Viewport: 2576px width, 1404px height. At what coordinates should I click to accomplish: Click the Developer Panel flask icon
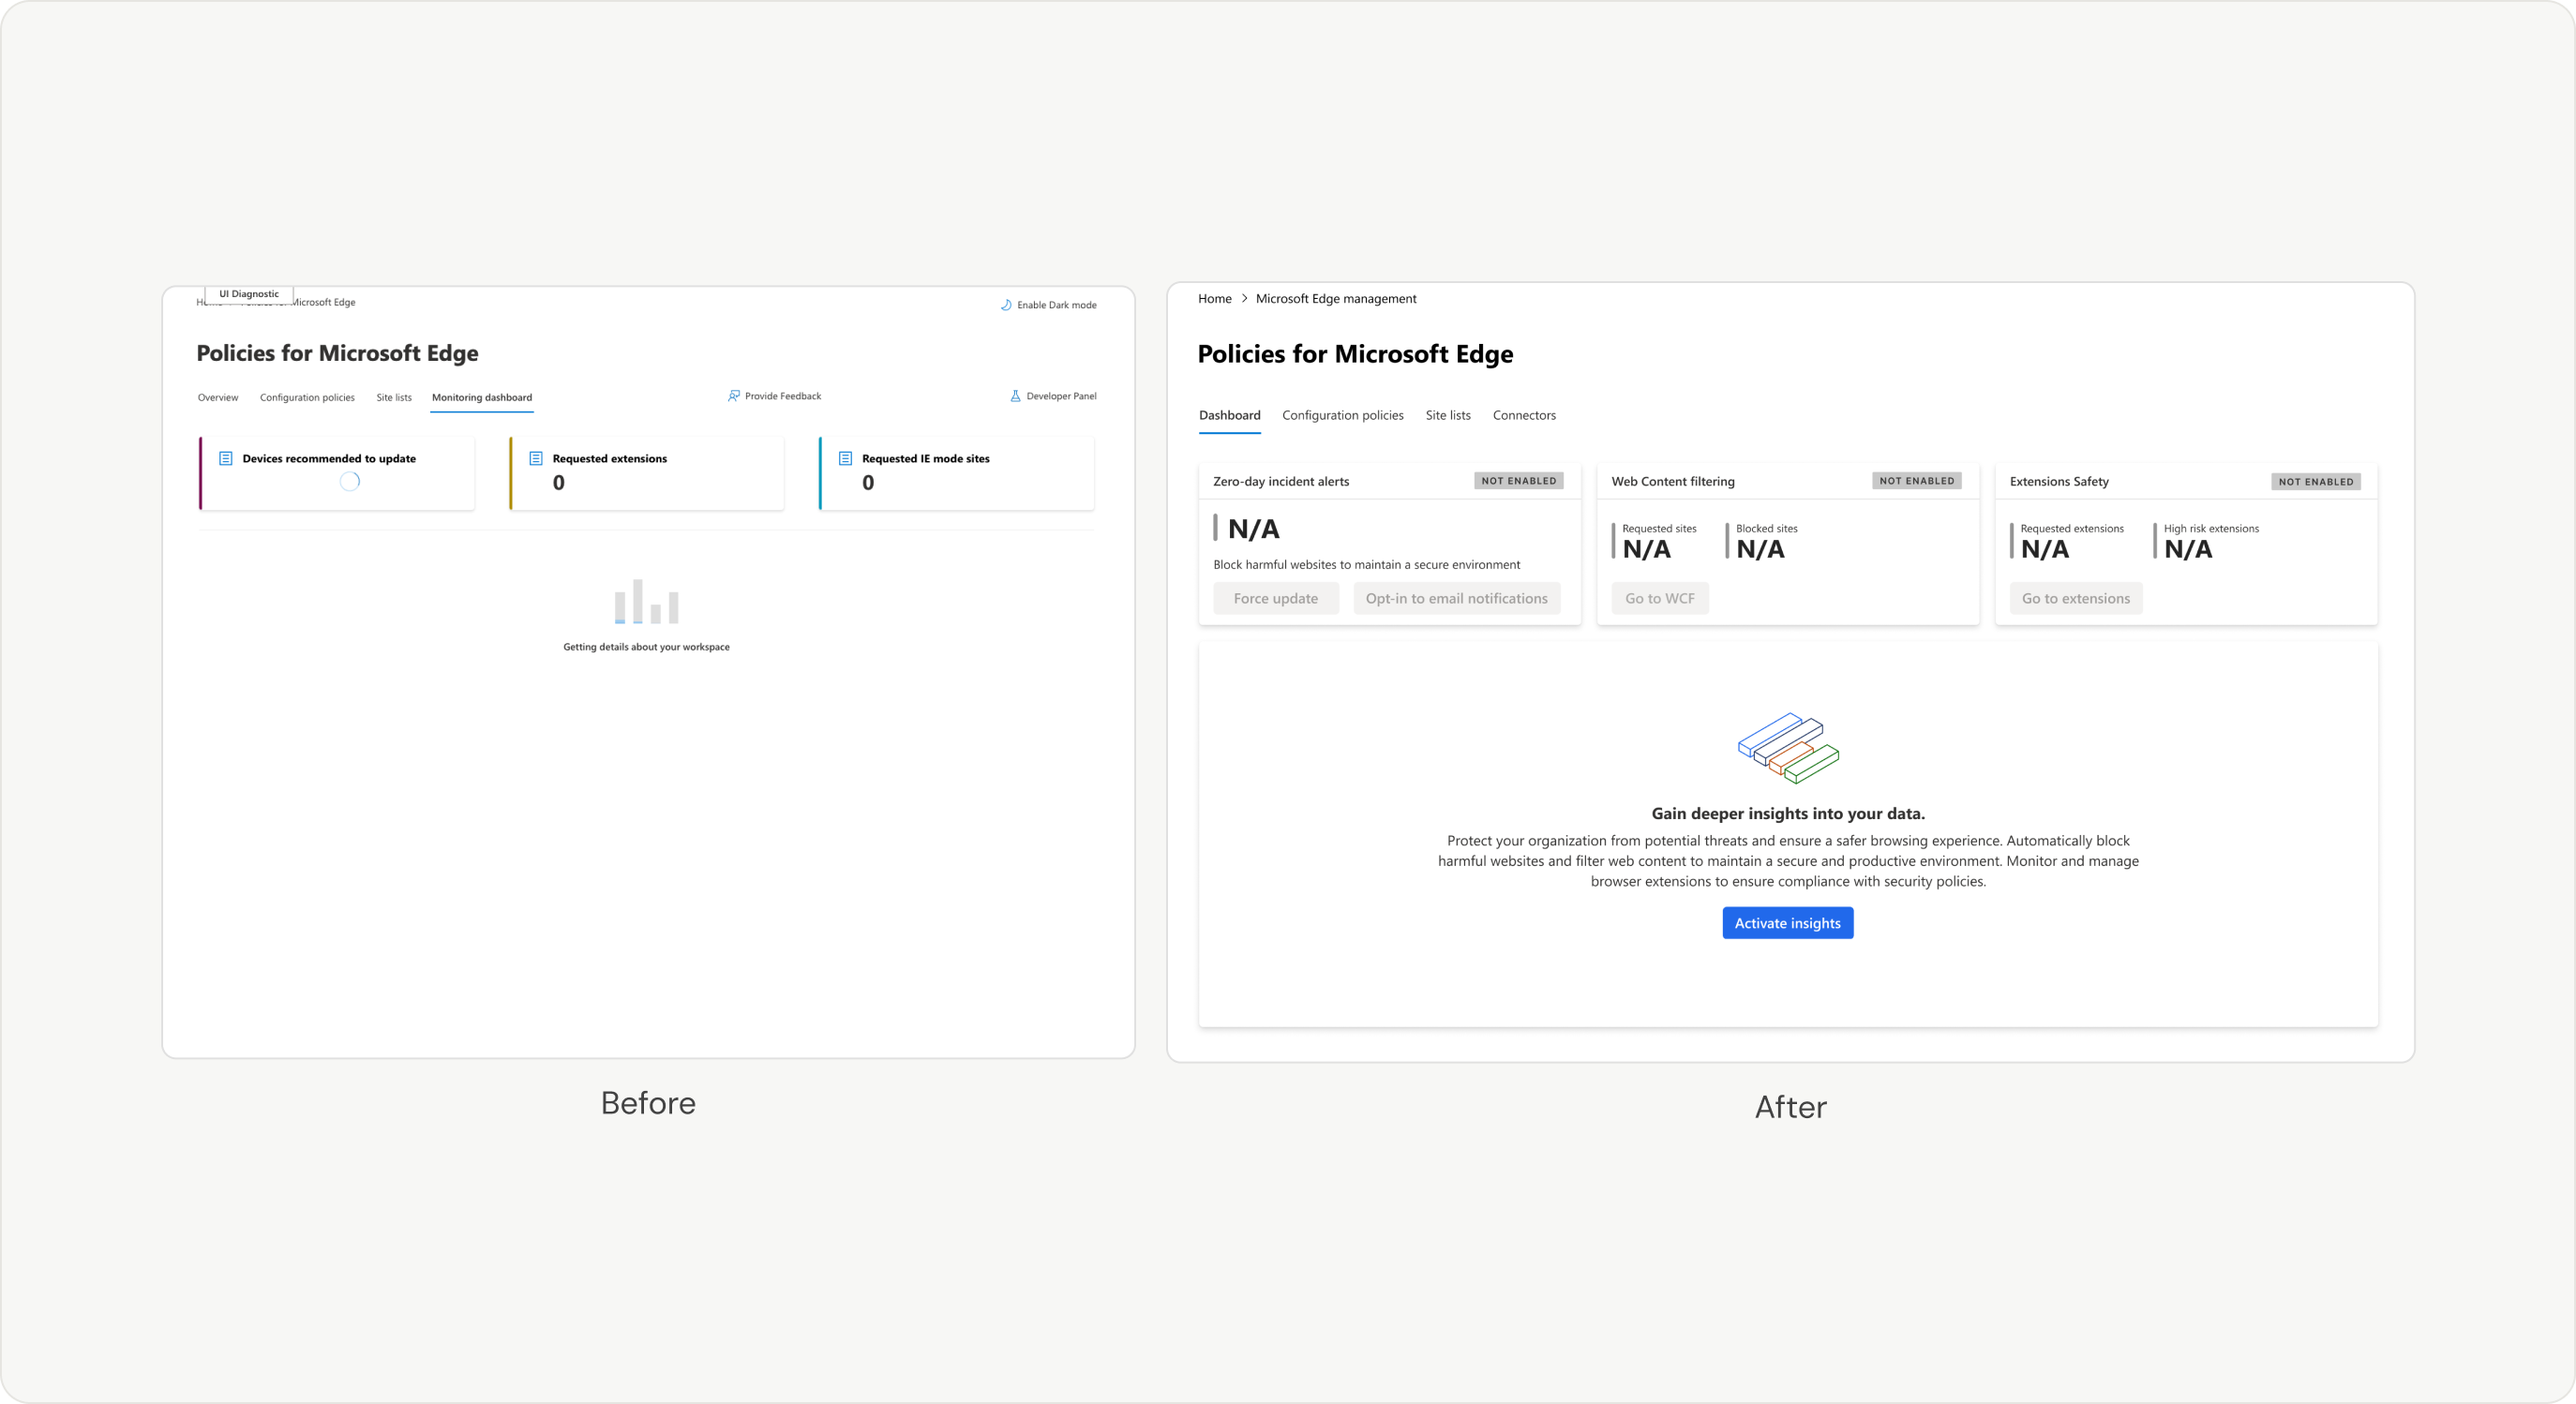pyautogui.click(x=1015, y=396)
